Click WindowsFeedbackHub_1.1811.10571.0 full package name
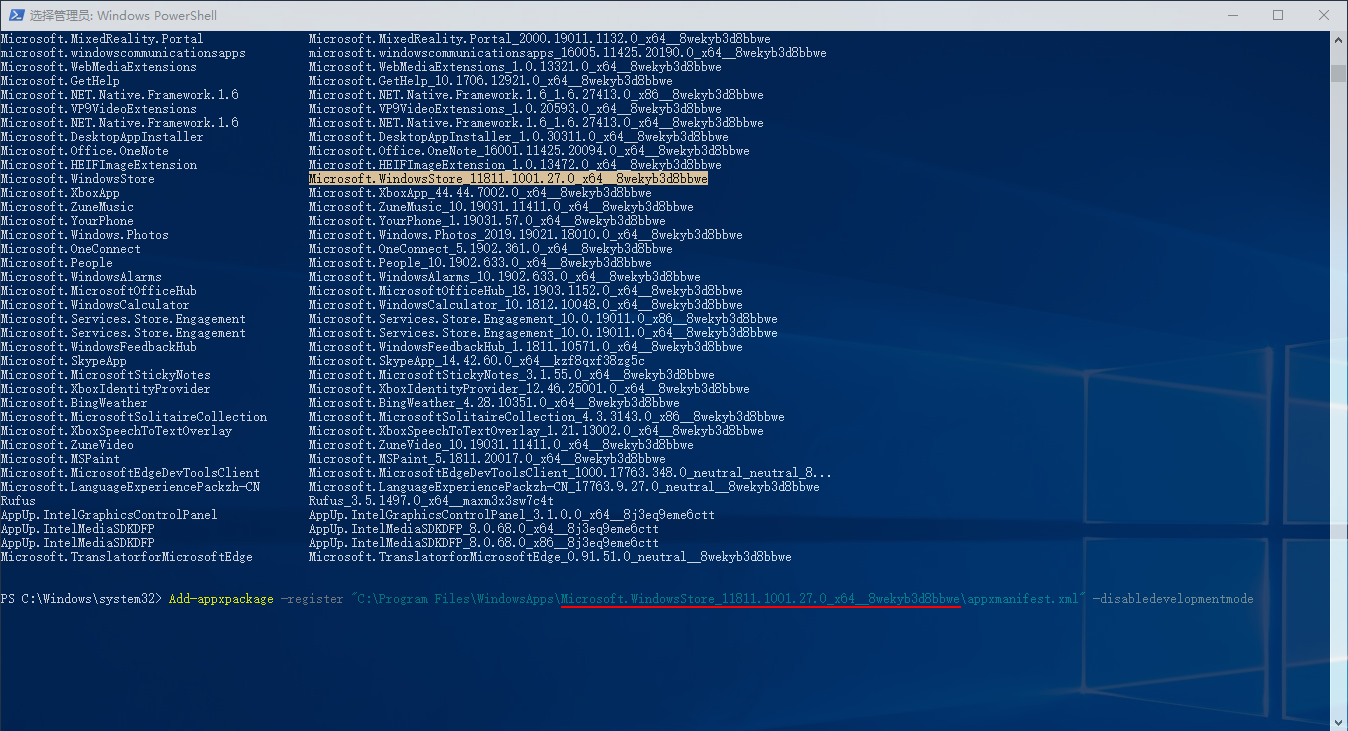This screenshot has height=731, width=1348. tap(525, 347)
